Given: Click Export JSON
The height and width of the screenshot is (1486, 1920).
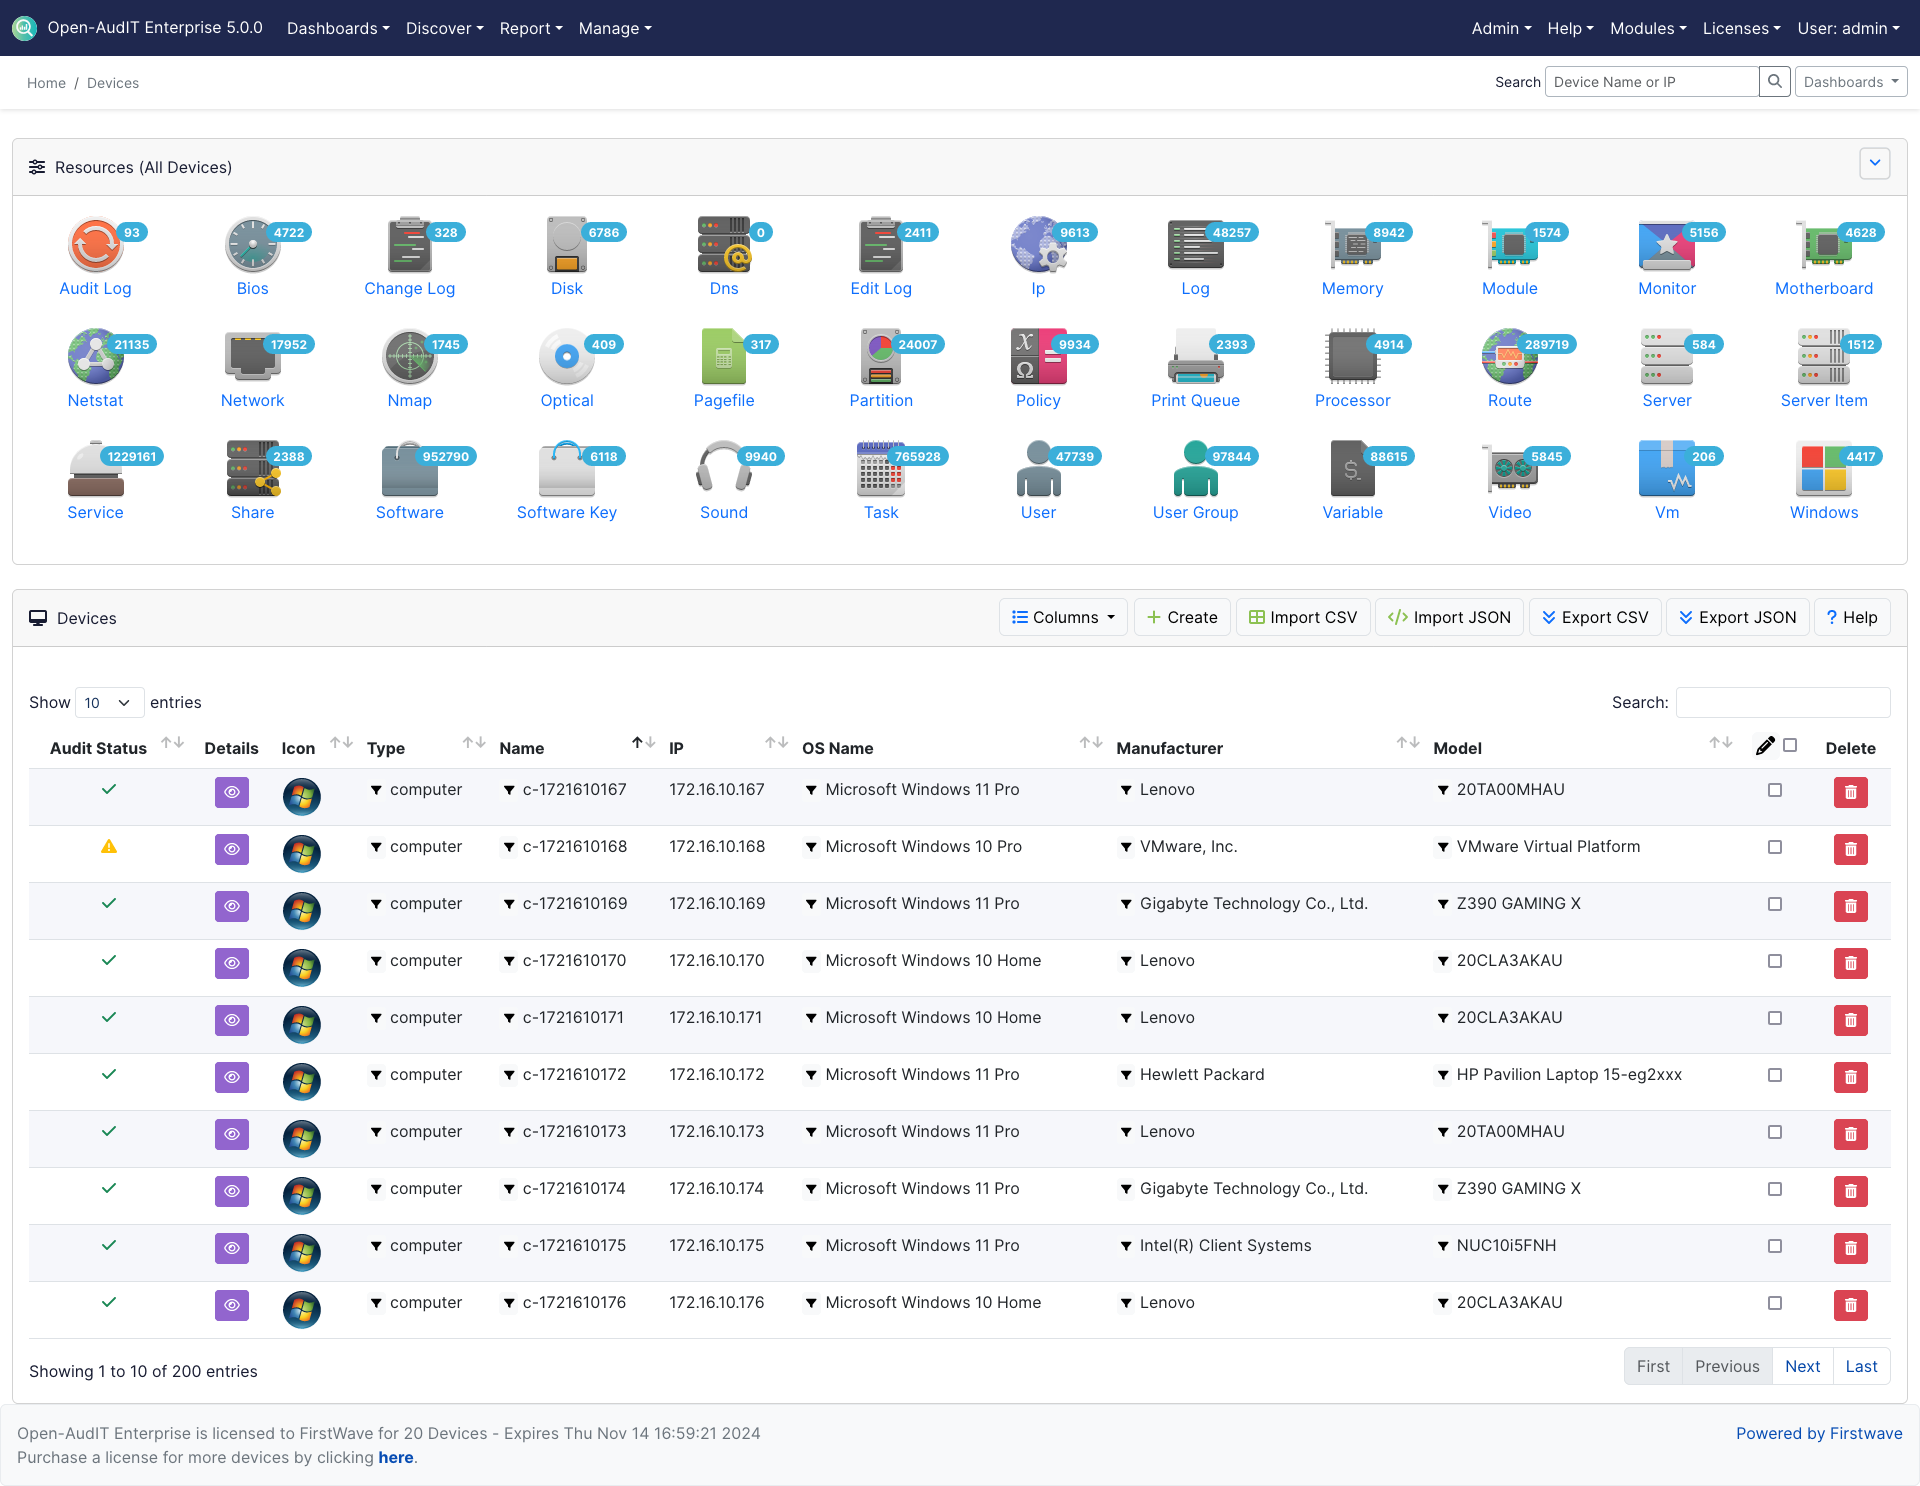Looking at the screenshot, I should pos(1737,617).
